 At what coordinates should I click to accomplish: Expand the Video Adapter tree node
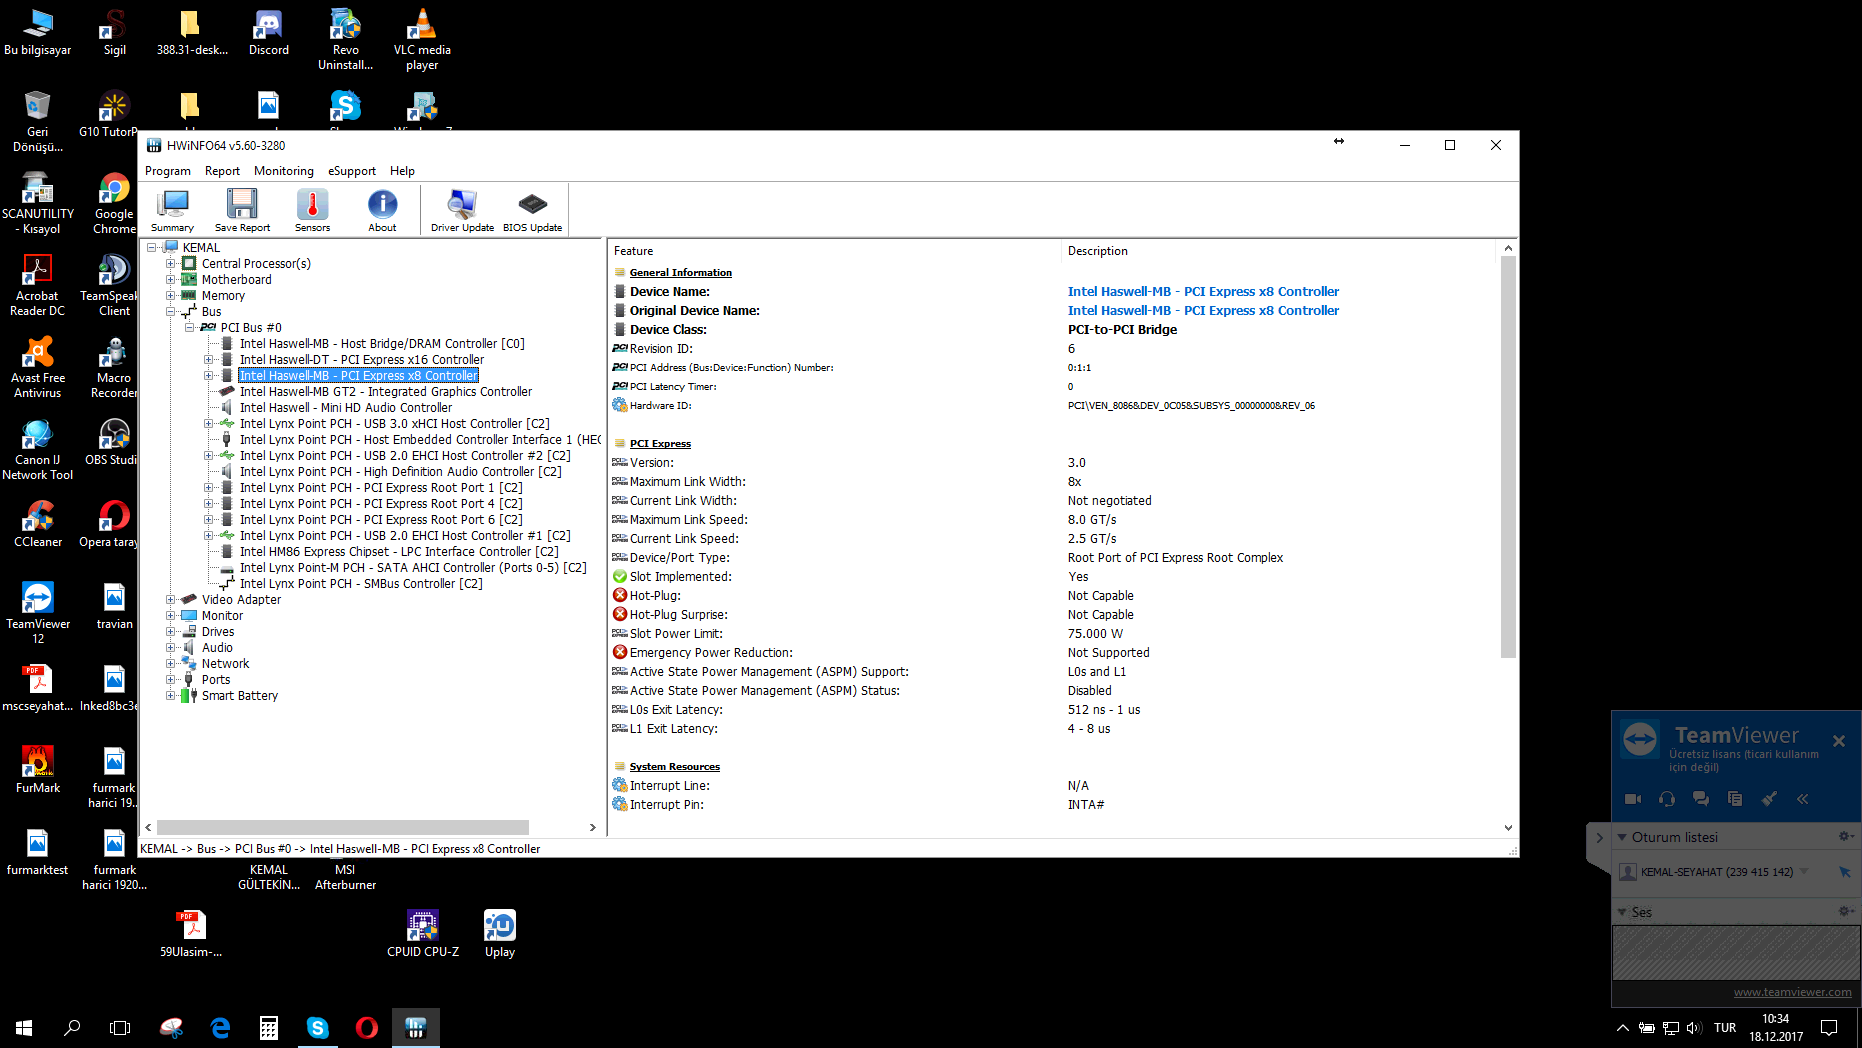click(170, 600)
